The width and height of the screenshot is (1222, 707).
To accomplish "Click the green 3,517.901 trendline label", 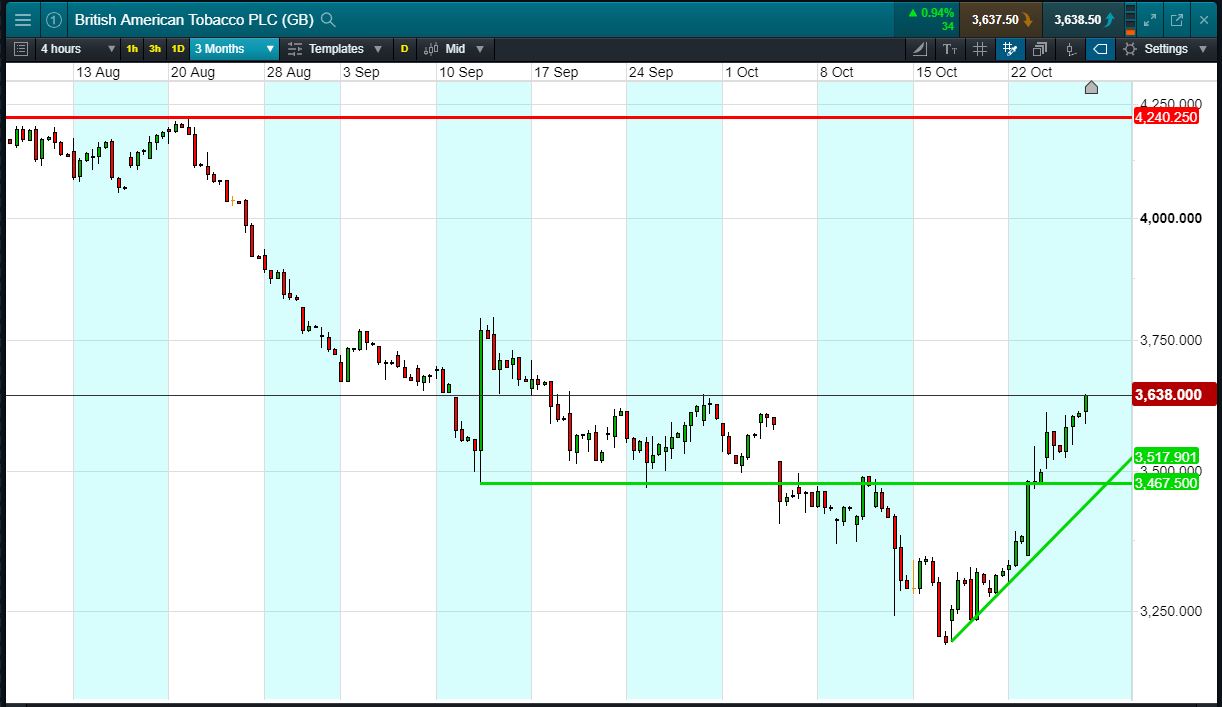I will 1166,456.
